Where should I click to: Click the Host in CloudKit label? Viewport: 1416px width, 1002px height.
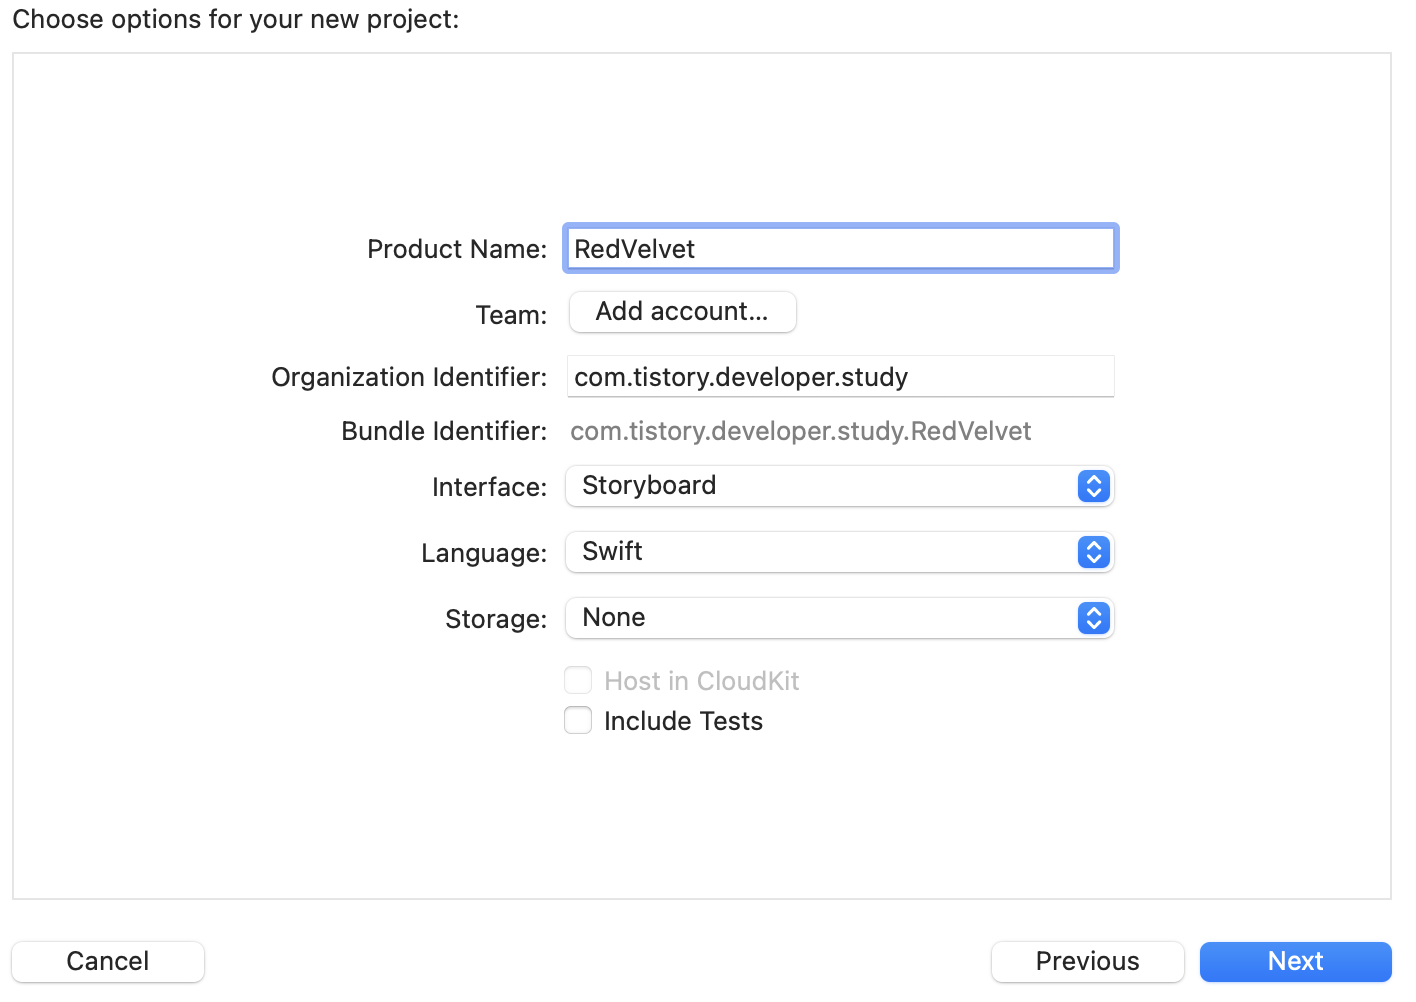coord(701,681)
